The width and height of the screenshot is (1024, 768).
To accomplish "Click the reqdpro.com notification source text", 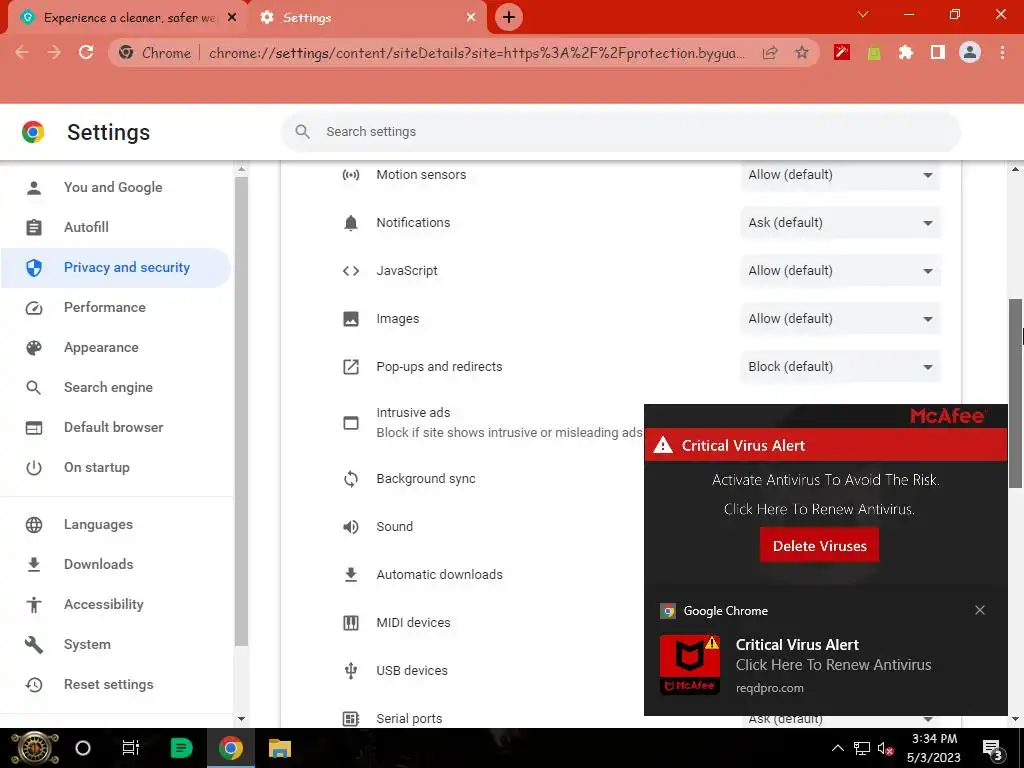I will (769, 688).
